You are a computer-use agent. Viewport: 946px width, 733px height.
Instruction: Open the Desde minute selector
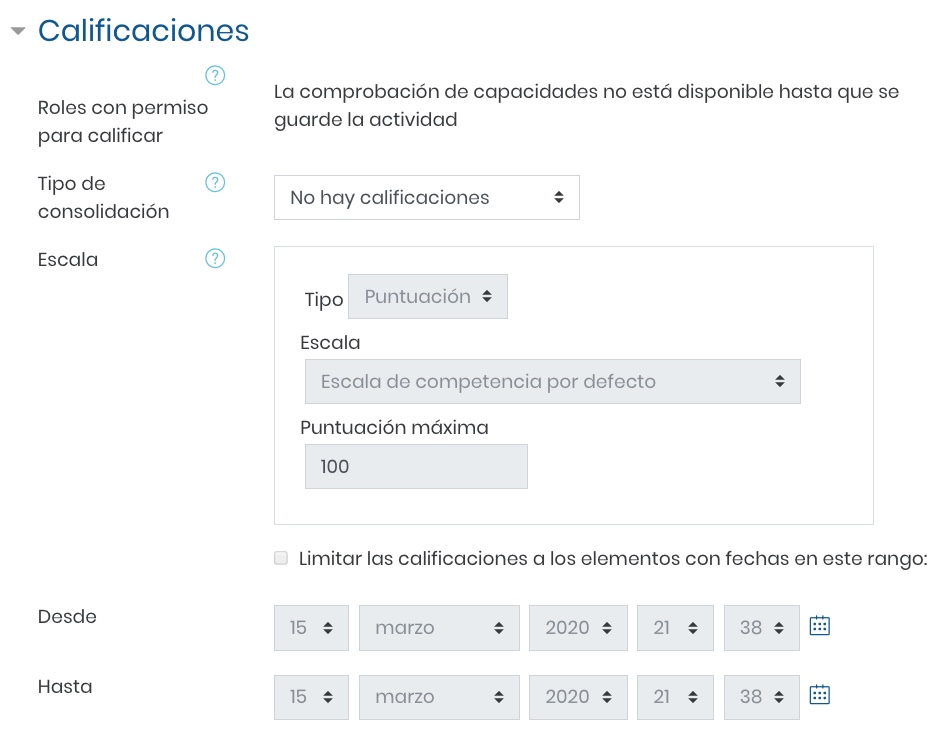click(x=761, y=628)
